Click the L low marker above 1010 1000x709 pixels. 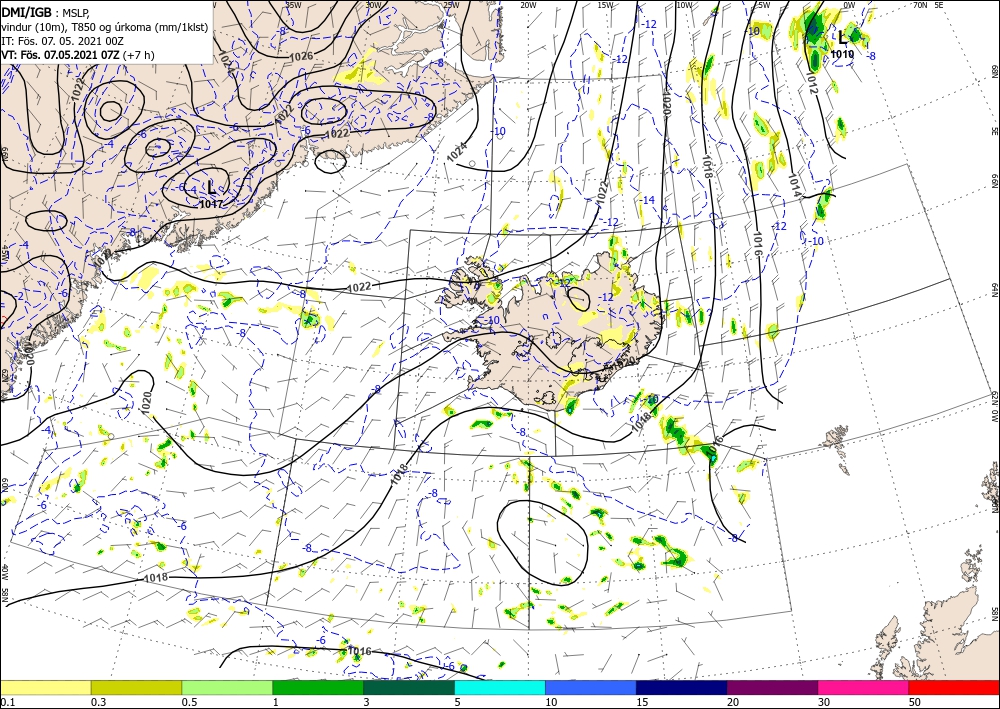pyautogui.click(x=842, y=38)
